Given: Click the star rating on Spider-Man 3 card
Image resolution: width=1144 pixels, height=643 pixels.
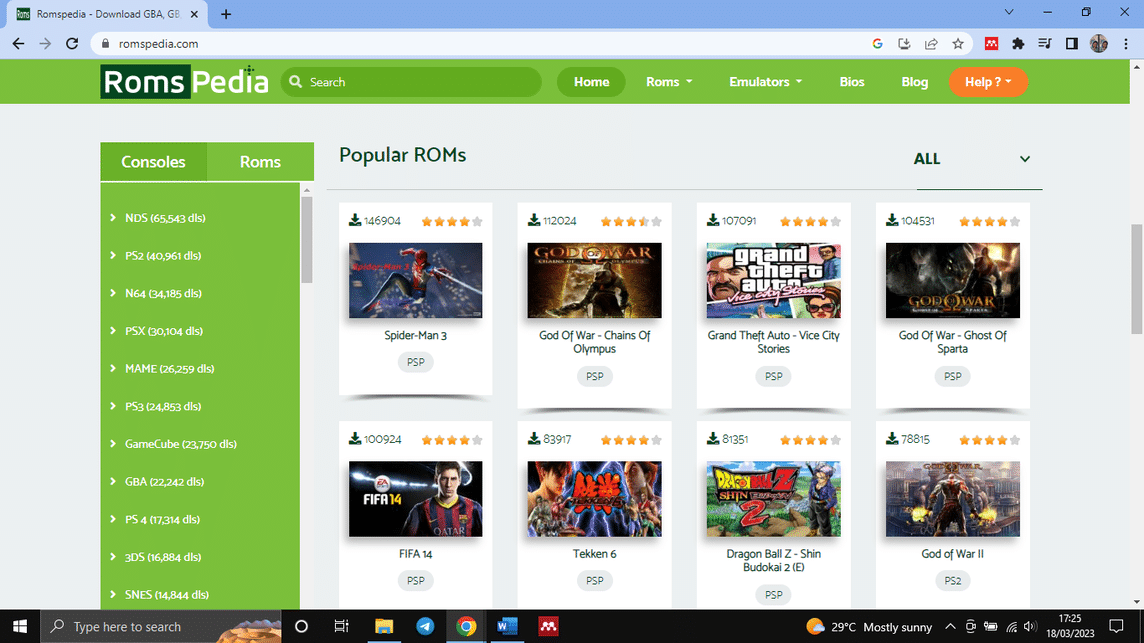Looking at the screenshot, I should click(452, 221).
